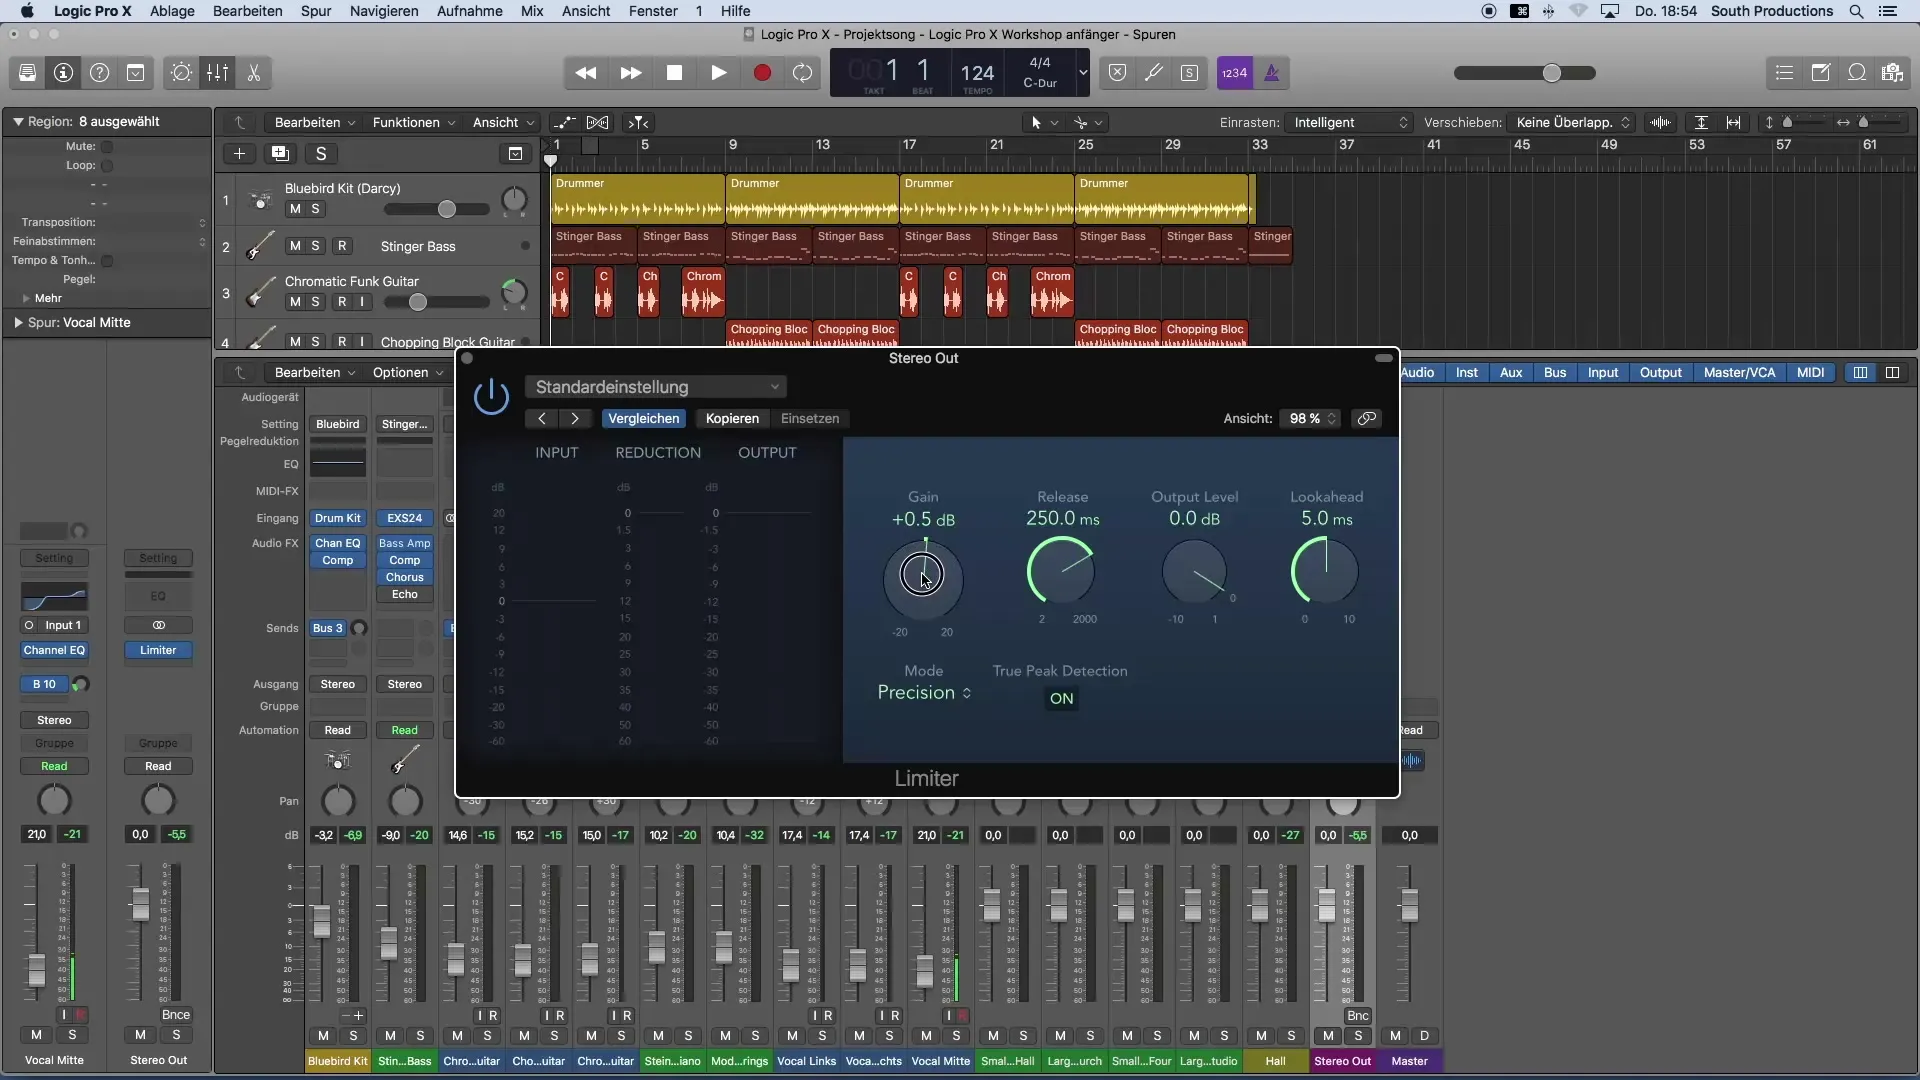Rewind the playhead

point(586,73)
